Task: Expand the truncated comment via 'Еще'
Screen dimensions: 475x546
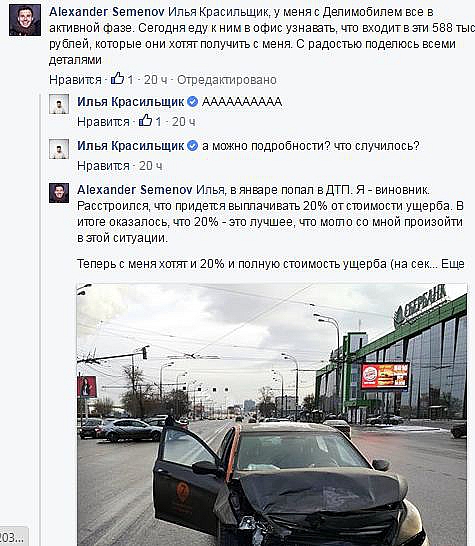Action: coord(453,264)
